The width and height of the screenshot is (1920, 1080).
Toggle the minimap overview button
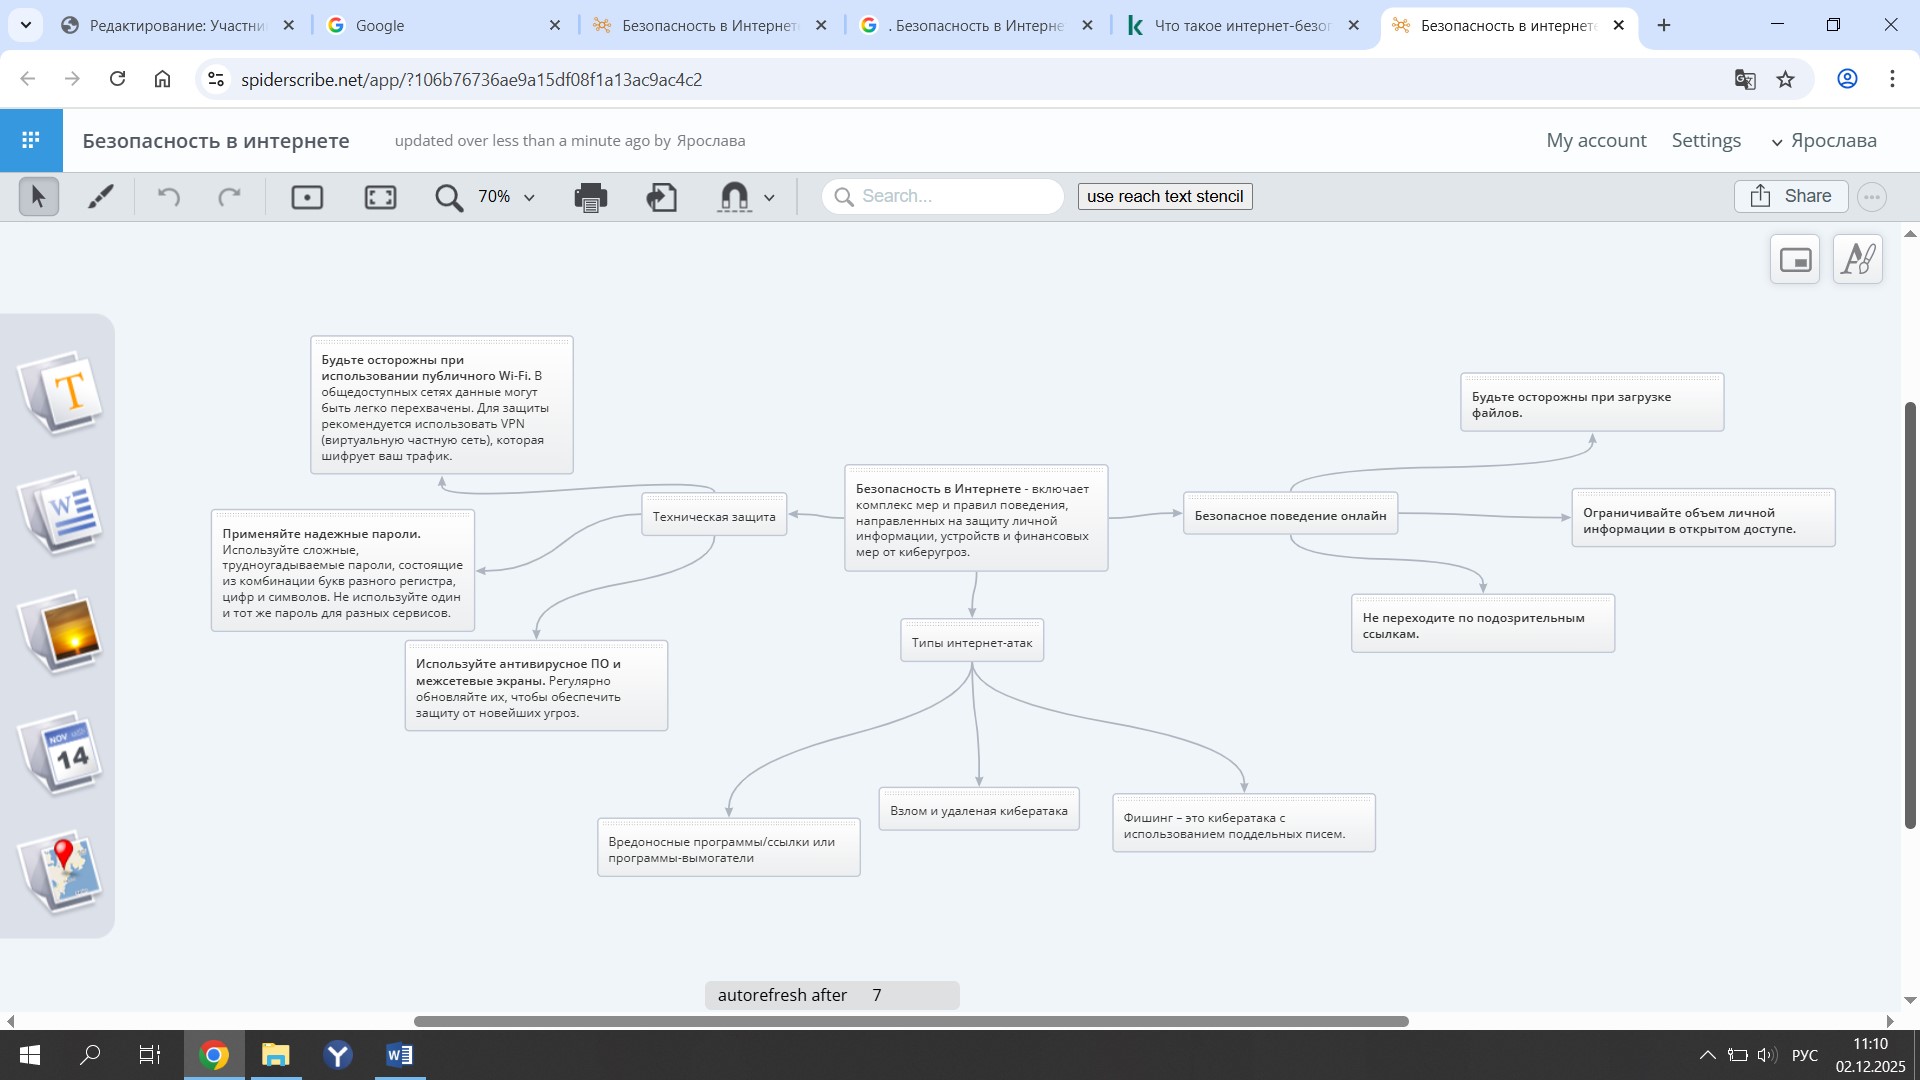click(x=1795, y=260)
